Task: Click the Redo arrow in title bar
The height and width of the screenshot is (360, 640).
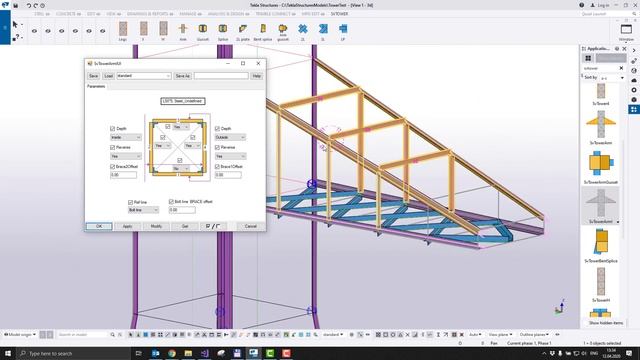Action: [x=36, y=6]
